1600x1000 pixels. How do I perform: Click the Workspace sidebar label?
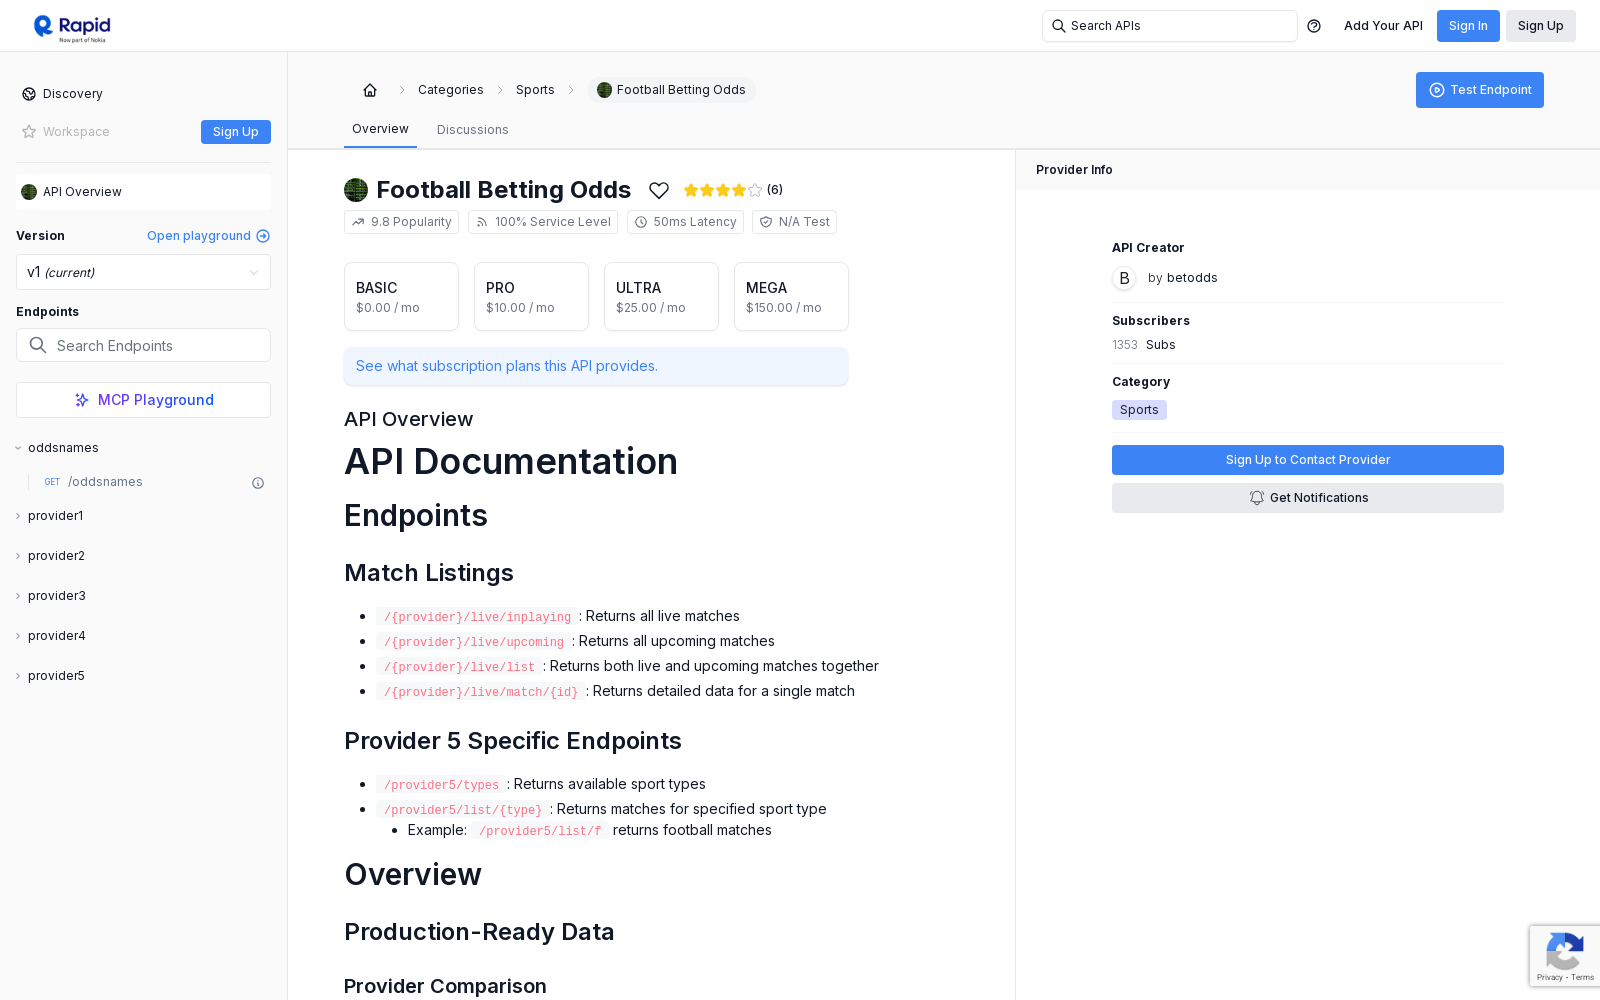(x=76, y=132)
